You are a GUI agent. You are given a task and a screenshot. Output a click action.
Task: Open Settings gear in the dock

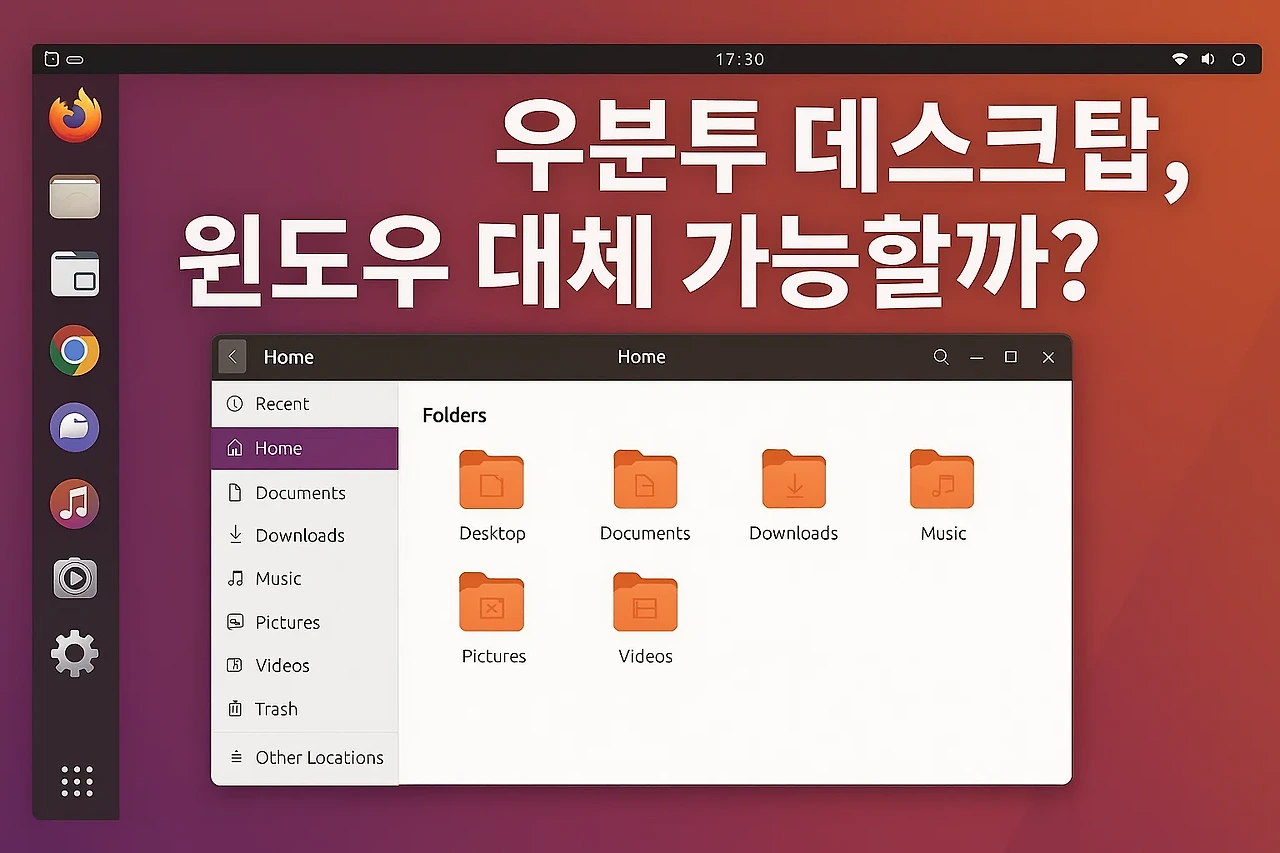[x=75, y=655]
